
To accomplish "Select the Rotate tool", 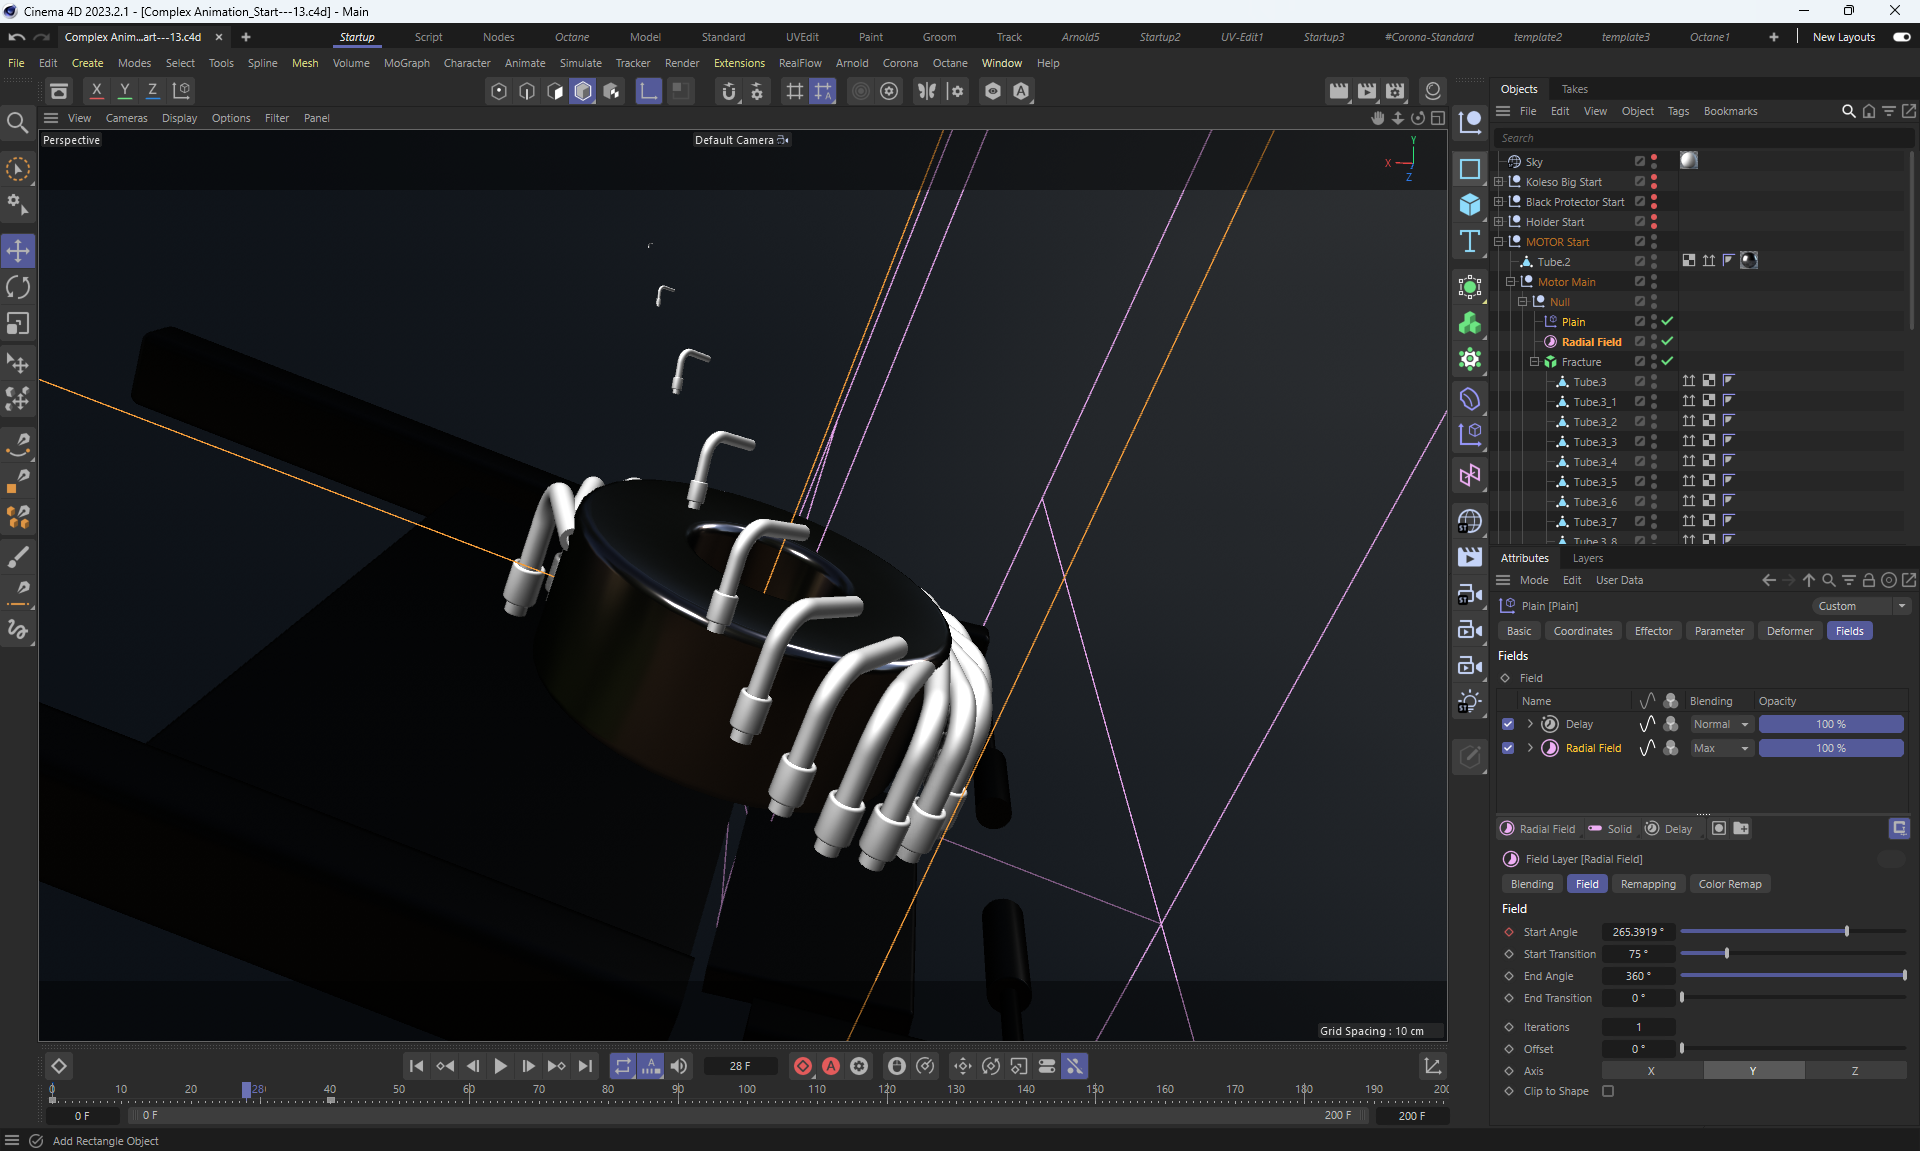I will tap(18, 288).
